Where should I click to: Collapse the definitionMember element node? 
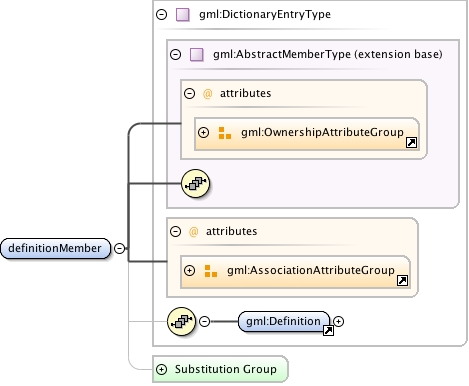click(x=119, y=248)
